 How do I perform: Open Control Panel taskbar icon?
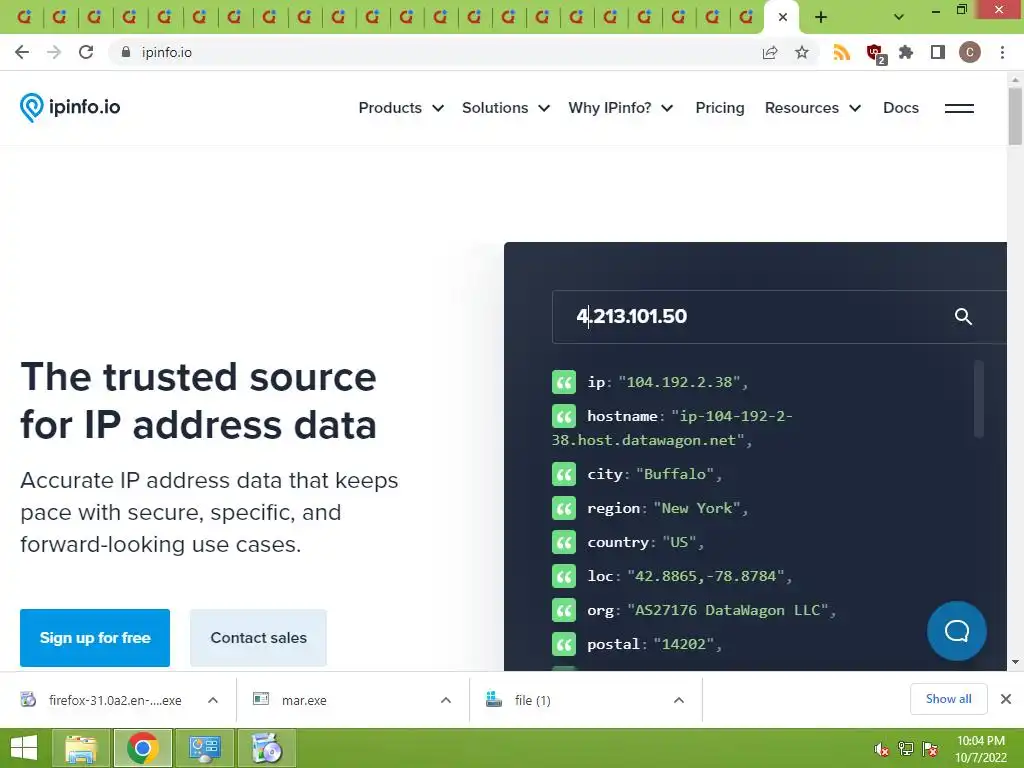point(204,748)
